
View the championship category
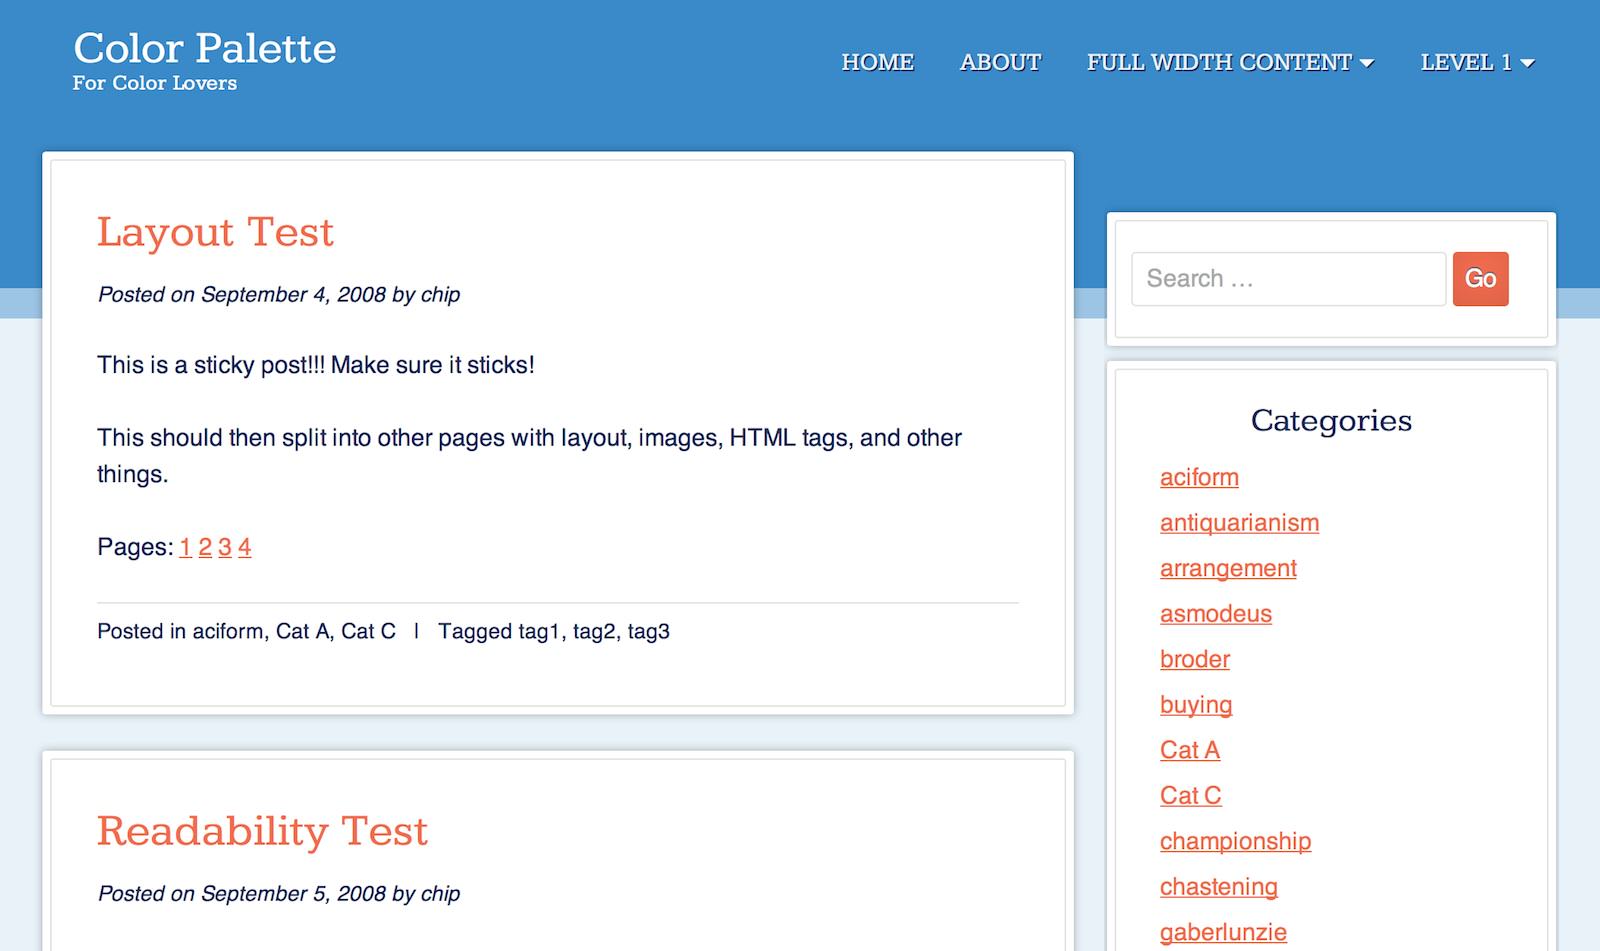(x=1235, y=841)
